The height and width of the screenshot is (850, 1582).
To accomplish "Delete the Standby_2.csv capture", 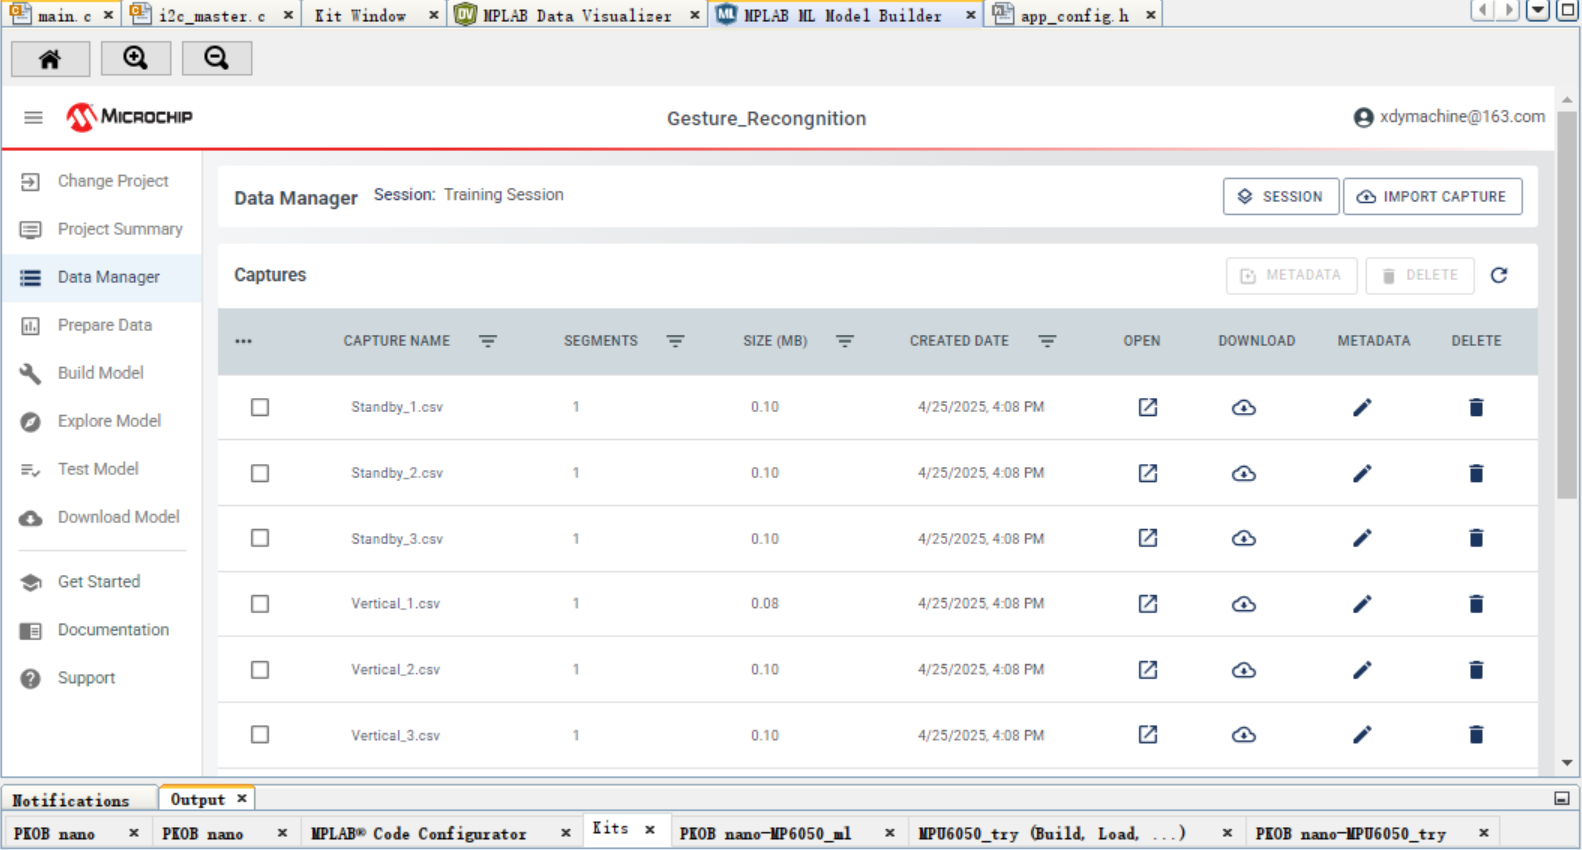I will tap(1476, 473).
